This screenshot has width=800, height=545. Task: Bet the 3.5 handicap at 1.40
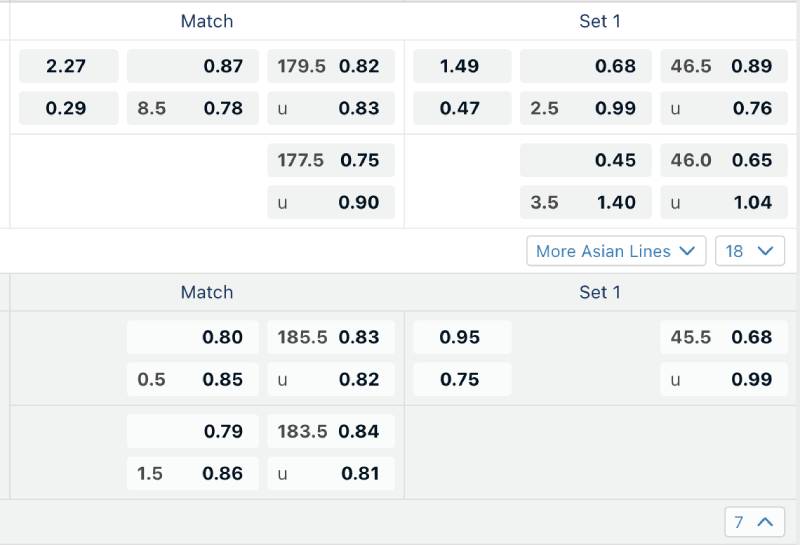pos(585,202)
